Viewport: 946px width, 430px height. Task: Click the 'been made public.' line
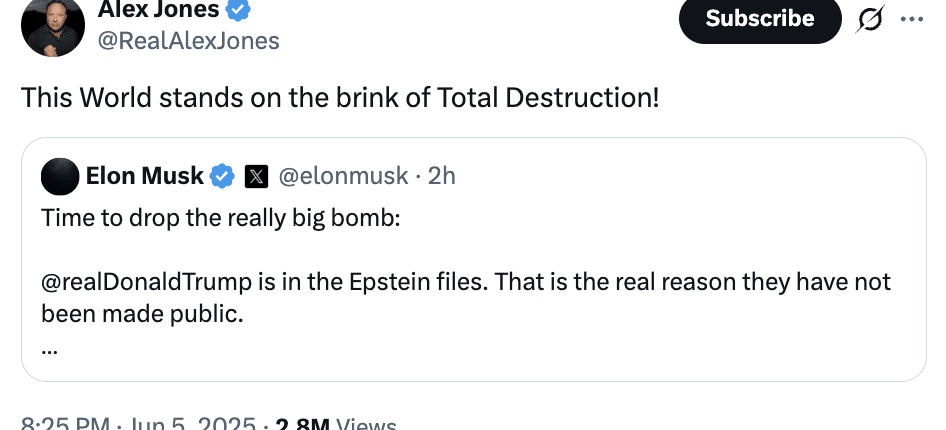pyautogui.click(x=142, y=314)
